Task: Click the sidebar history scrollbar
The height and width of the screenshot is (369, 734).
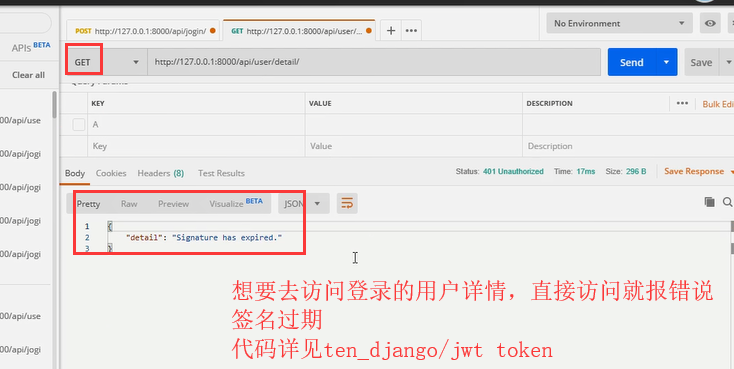Action: pyautogui.click(x=55, y=105)
